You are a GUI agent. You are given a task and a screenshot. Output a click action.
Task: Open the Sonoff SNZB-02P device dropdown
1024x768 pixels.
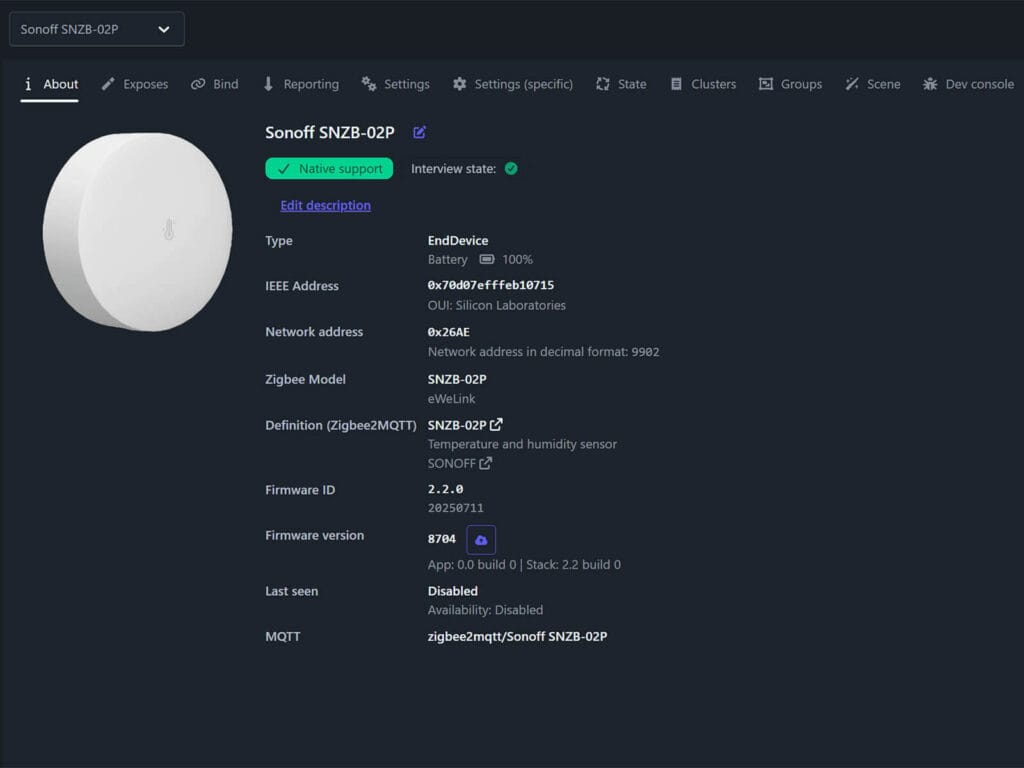pyautogui.click(x=97, y=29)
